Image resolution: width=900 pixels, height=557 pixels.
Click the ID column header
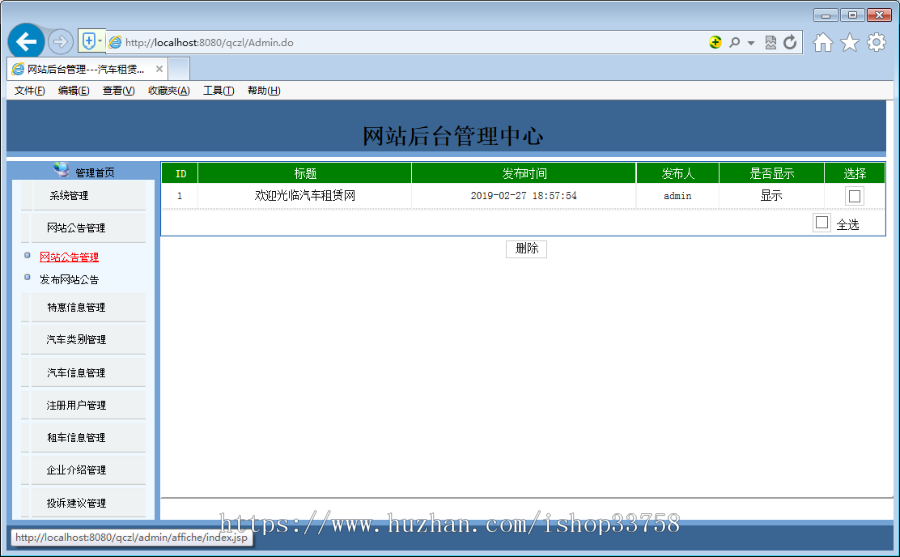(180, 173)
